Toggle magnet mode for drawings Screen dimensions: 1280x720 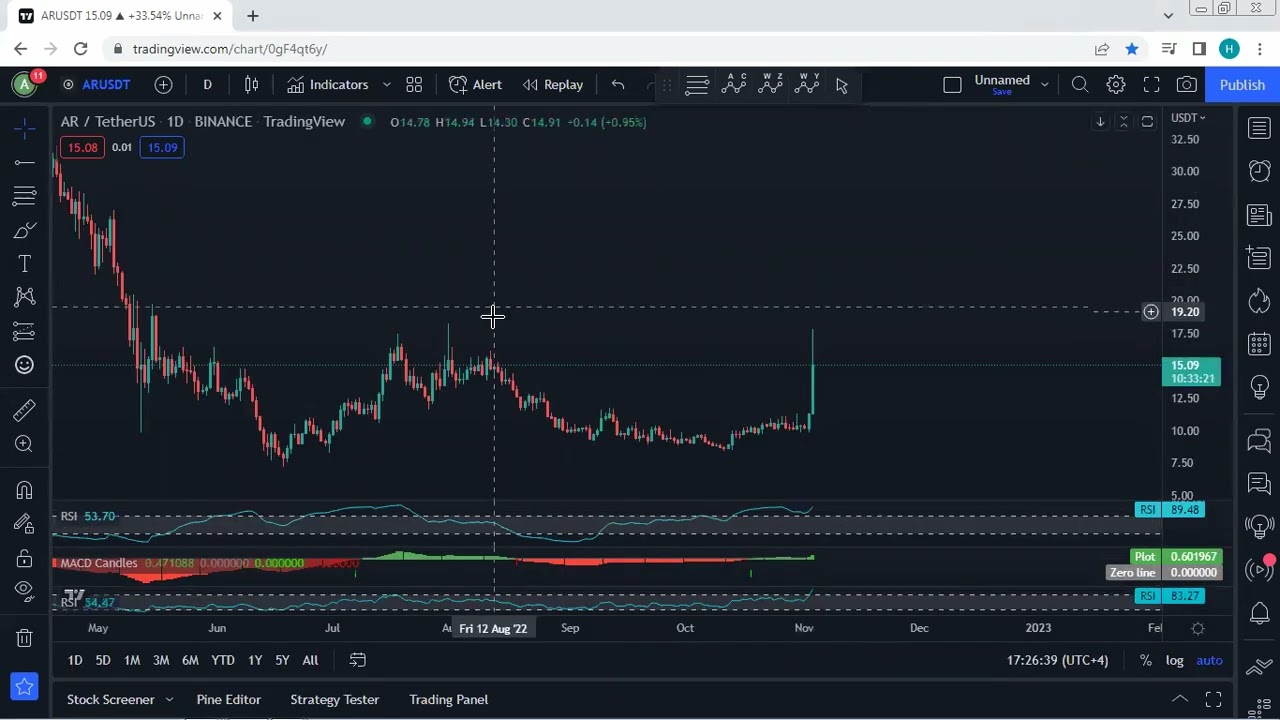(x=25, y=490)
